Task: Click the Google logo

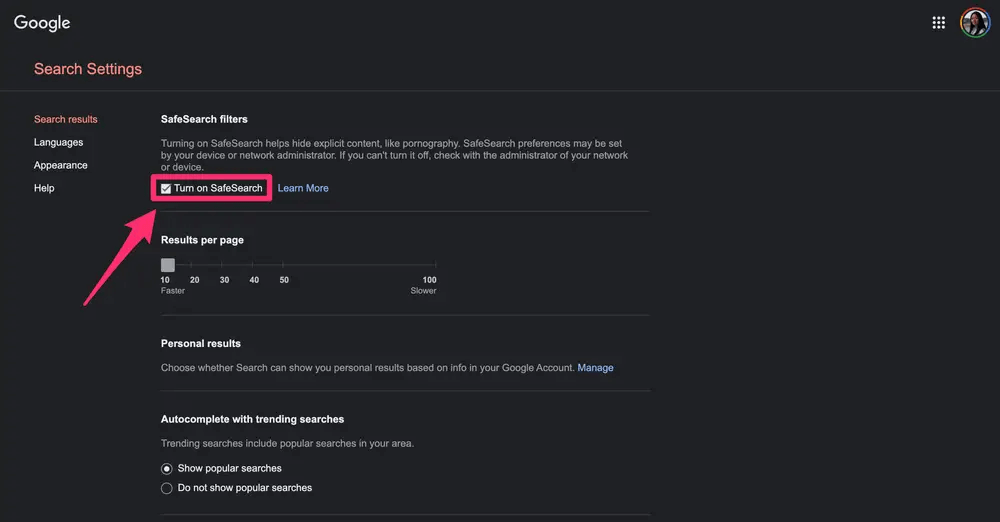Action: [42, 23]
